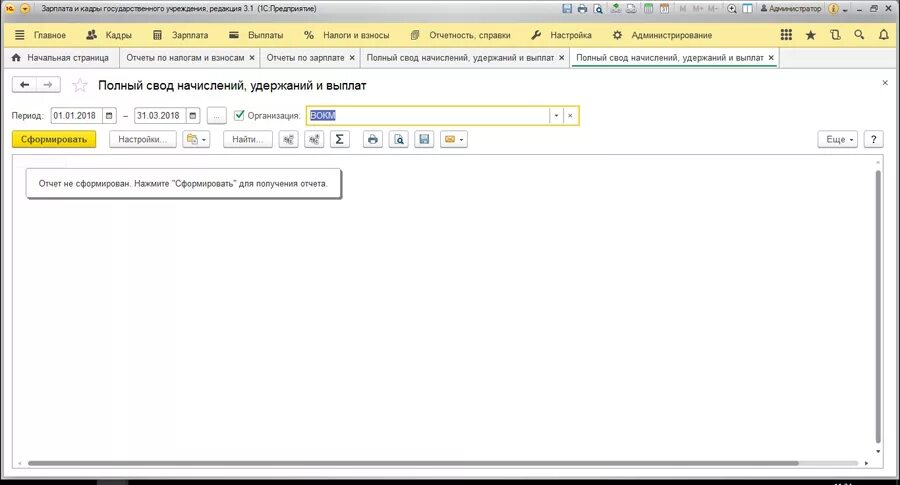The width and height of the screenshot is (900, 485).
Task: Close the report form with the x
Action: [x=885, y=83]
